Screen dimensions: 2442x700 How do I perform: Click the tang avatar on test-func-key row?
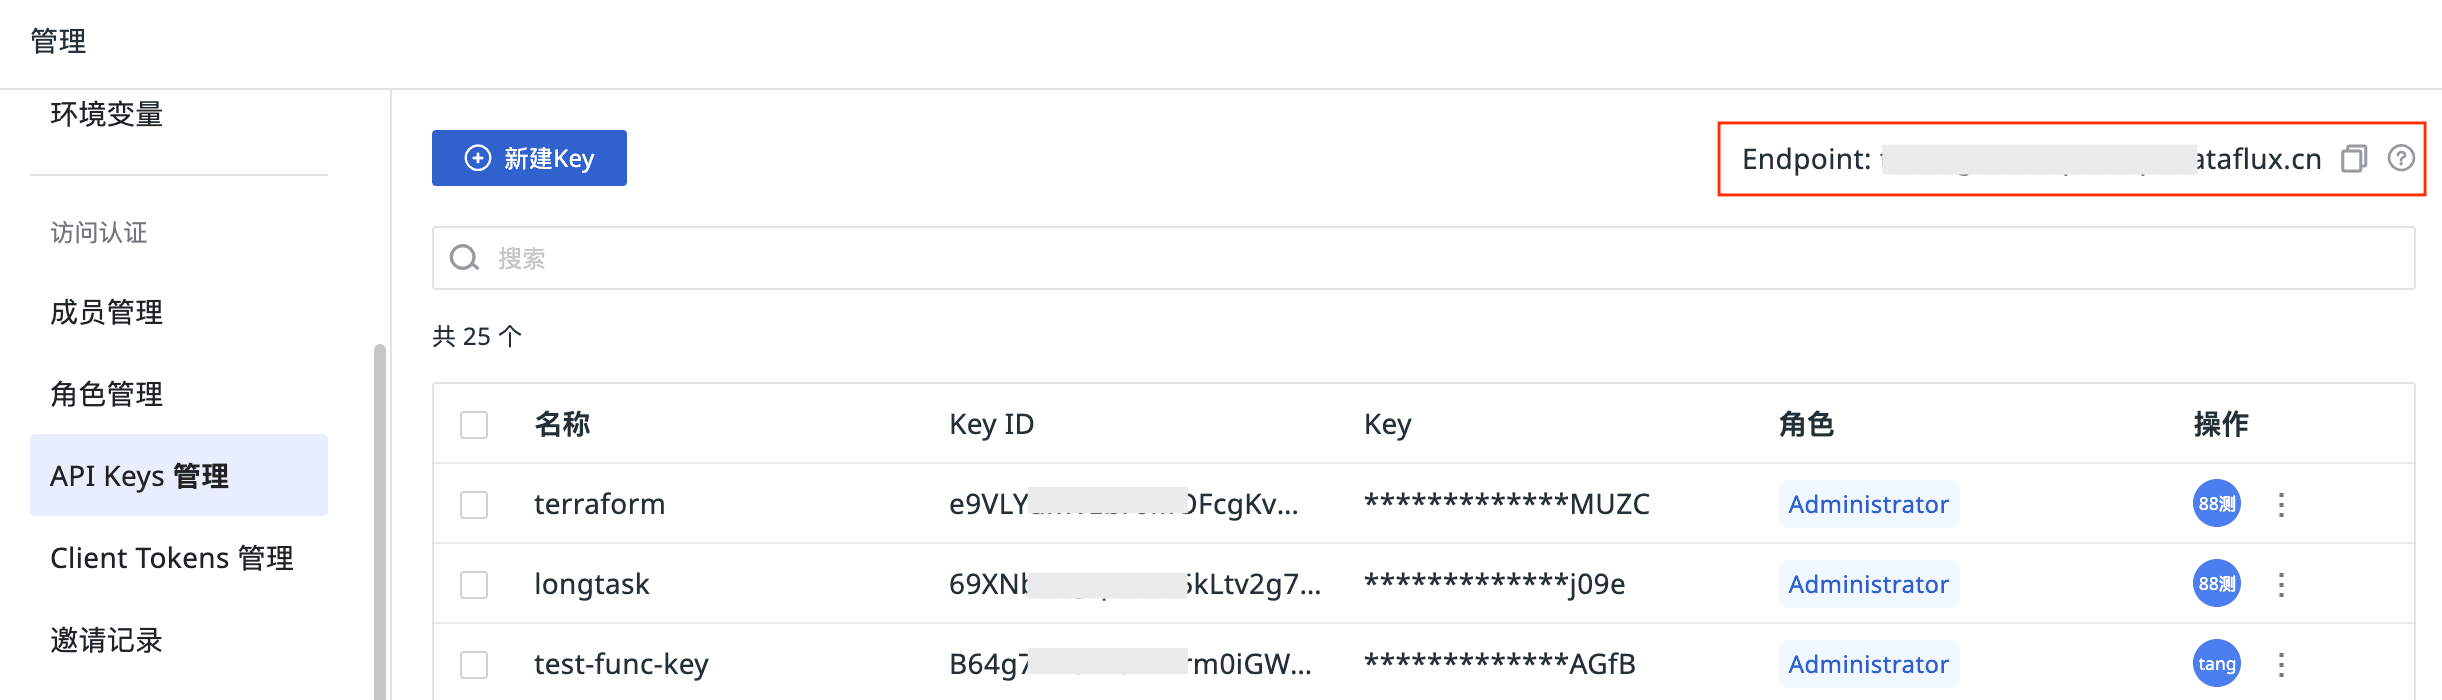point(2216,664)
